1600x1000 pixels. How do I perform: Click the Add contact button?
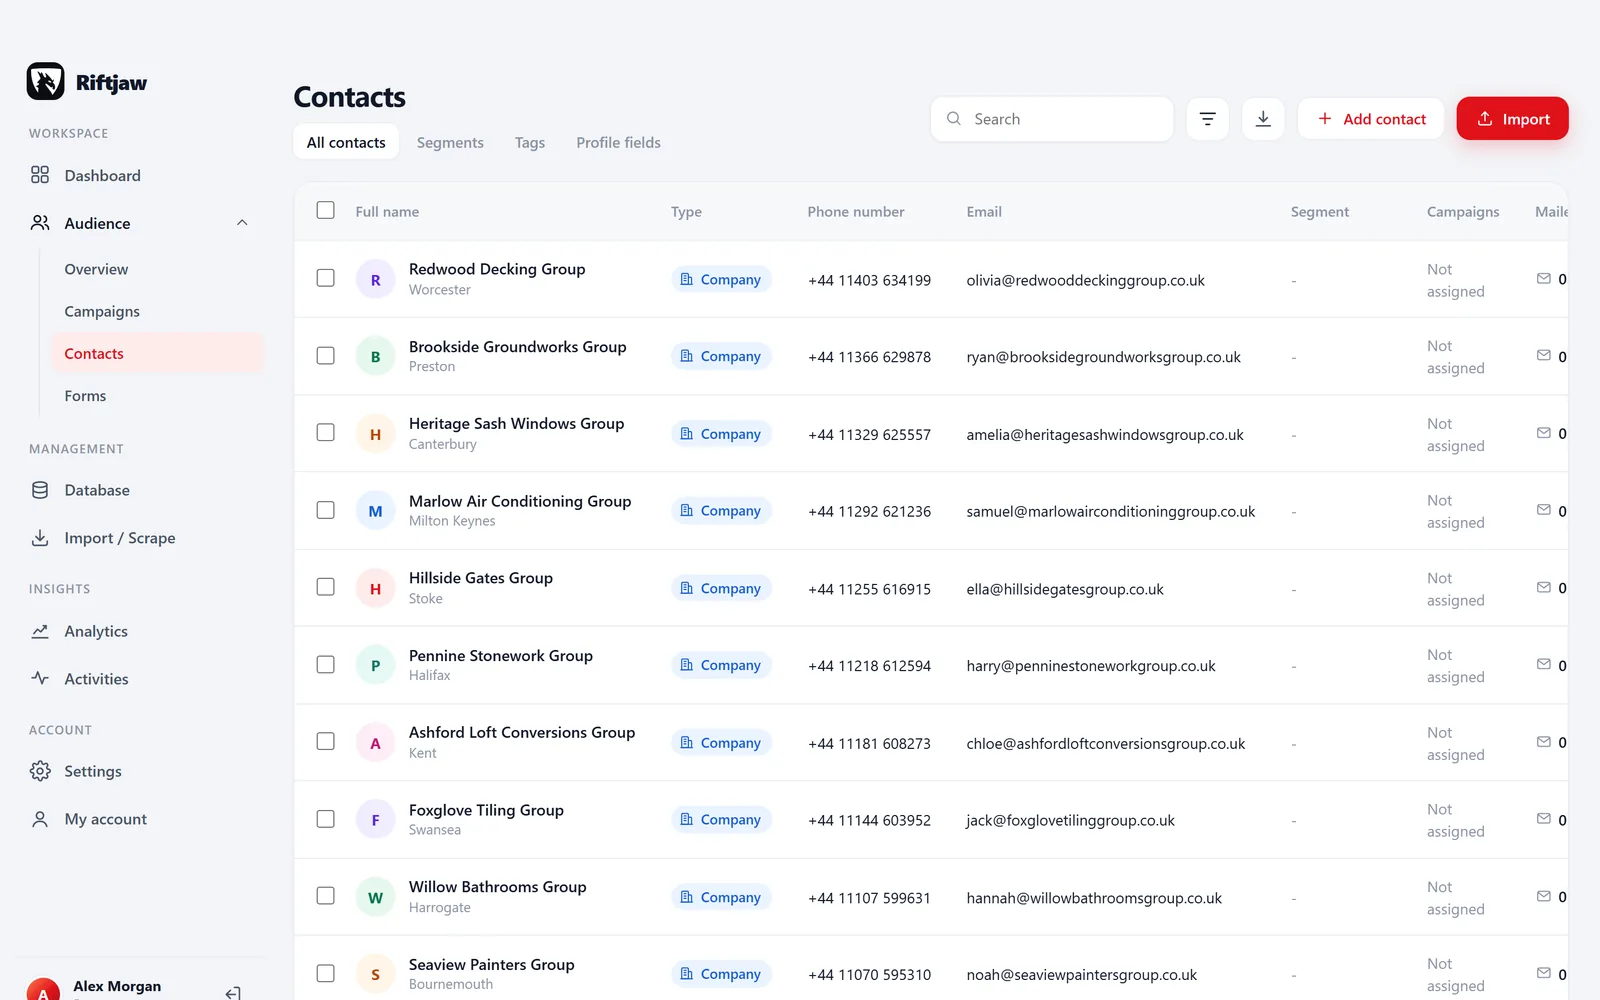1371,119
